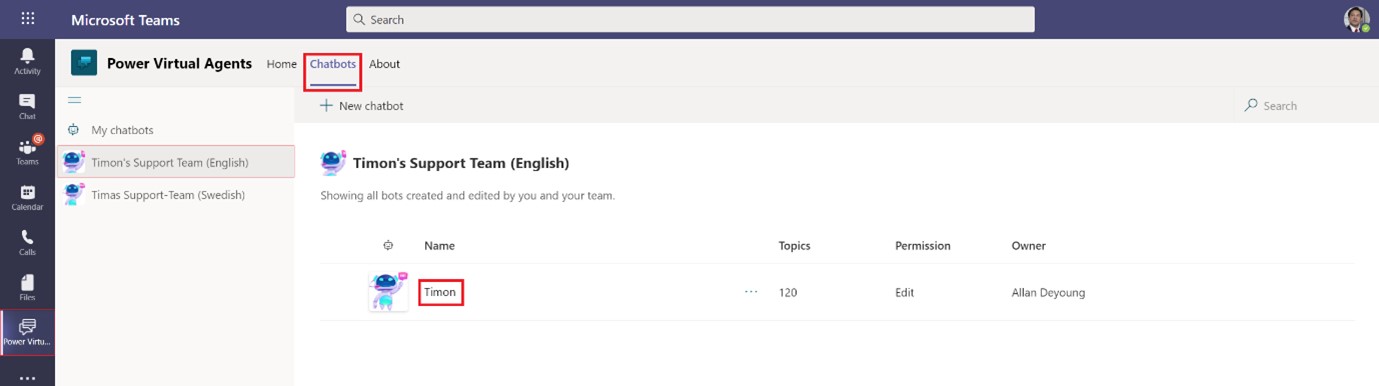Open the Files app
Image resolution: width=1379 pixels, height=386 pixels.
click(27, 288)
